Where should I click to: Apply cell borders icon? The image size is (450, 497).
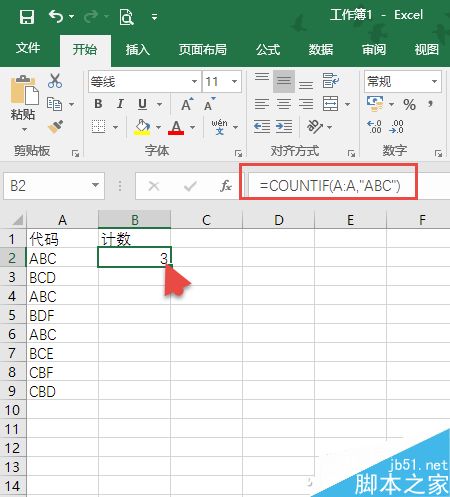99,127
